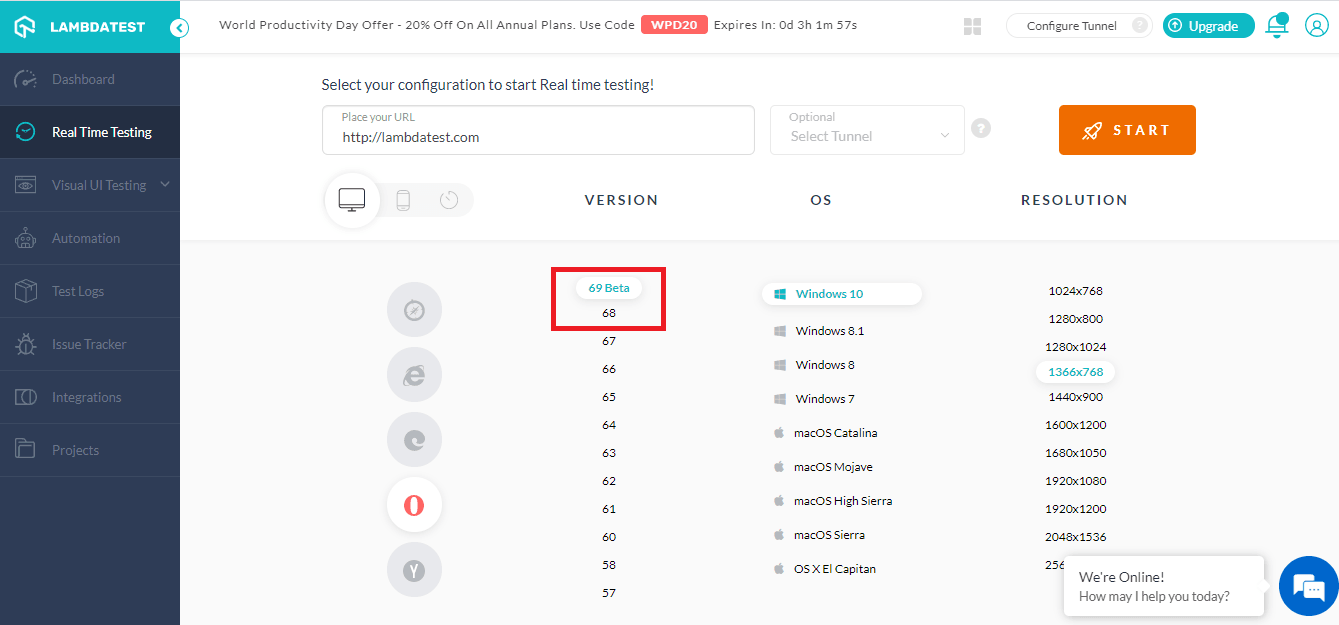The image size is (1339, 625).
Task: Select the Edge browser icon
Action: (x=414, y=439)
